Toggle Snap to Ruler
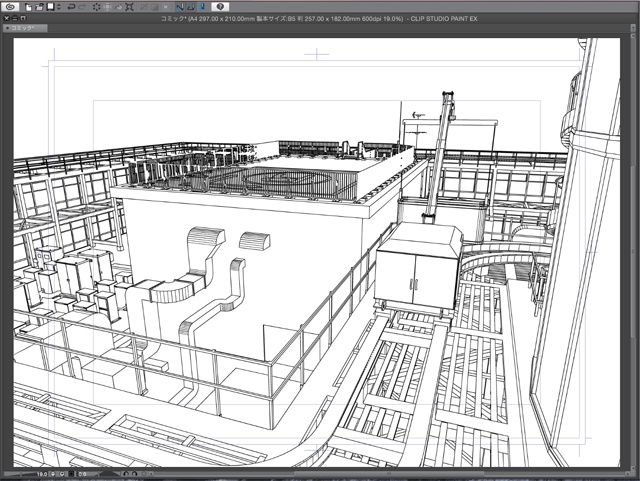The height and width of the screenshot is (481, 640). pyautogui.click(x=180, y=7)
